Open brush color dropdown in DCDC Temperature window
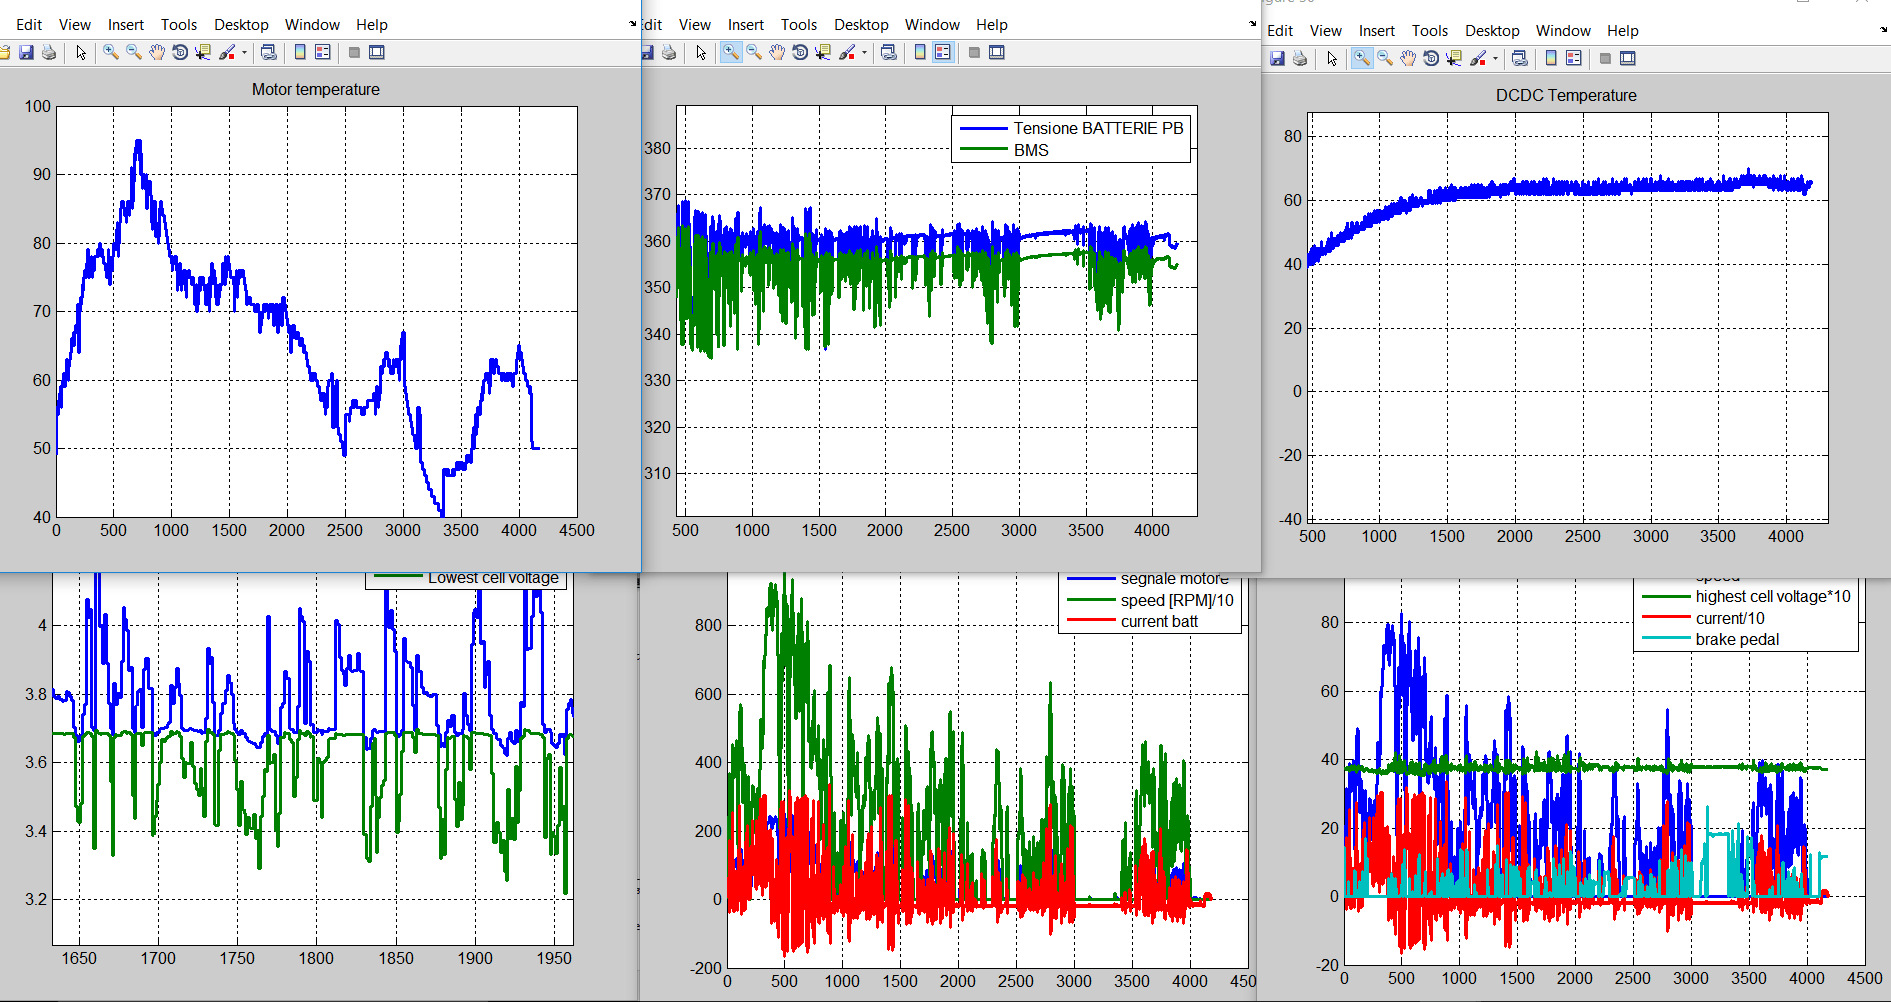The height and width of the screenshot is (1002, 1891). pos(1495,59)
